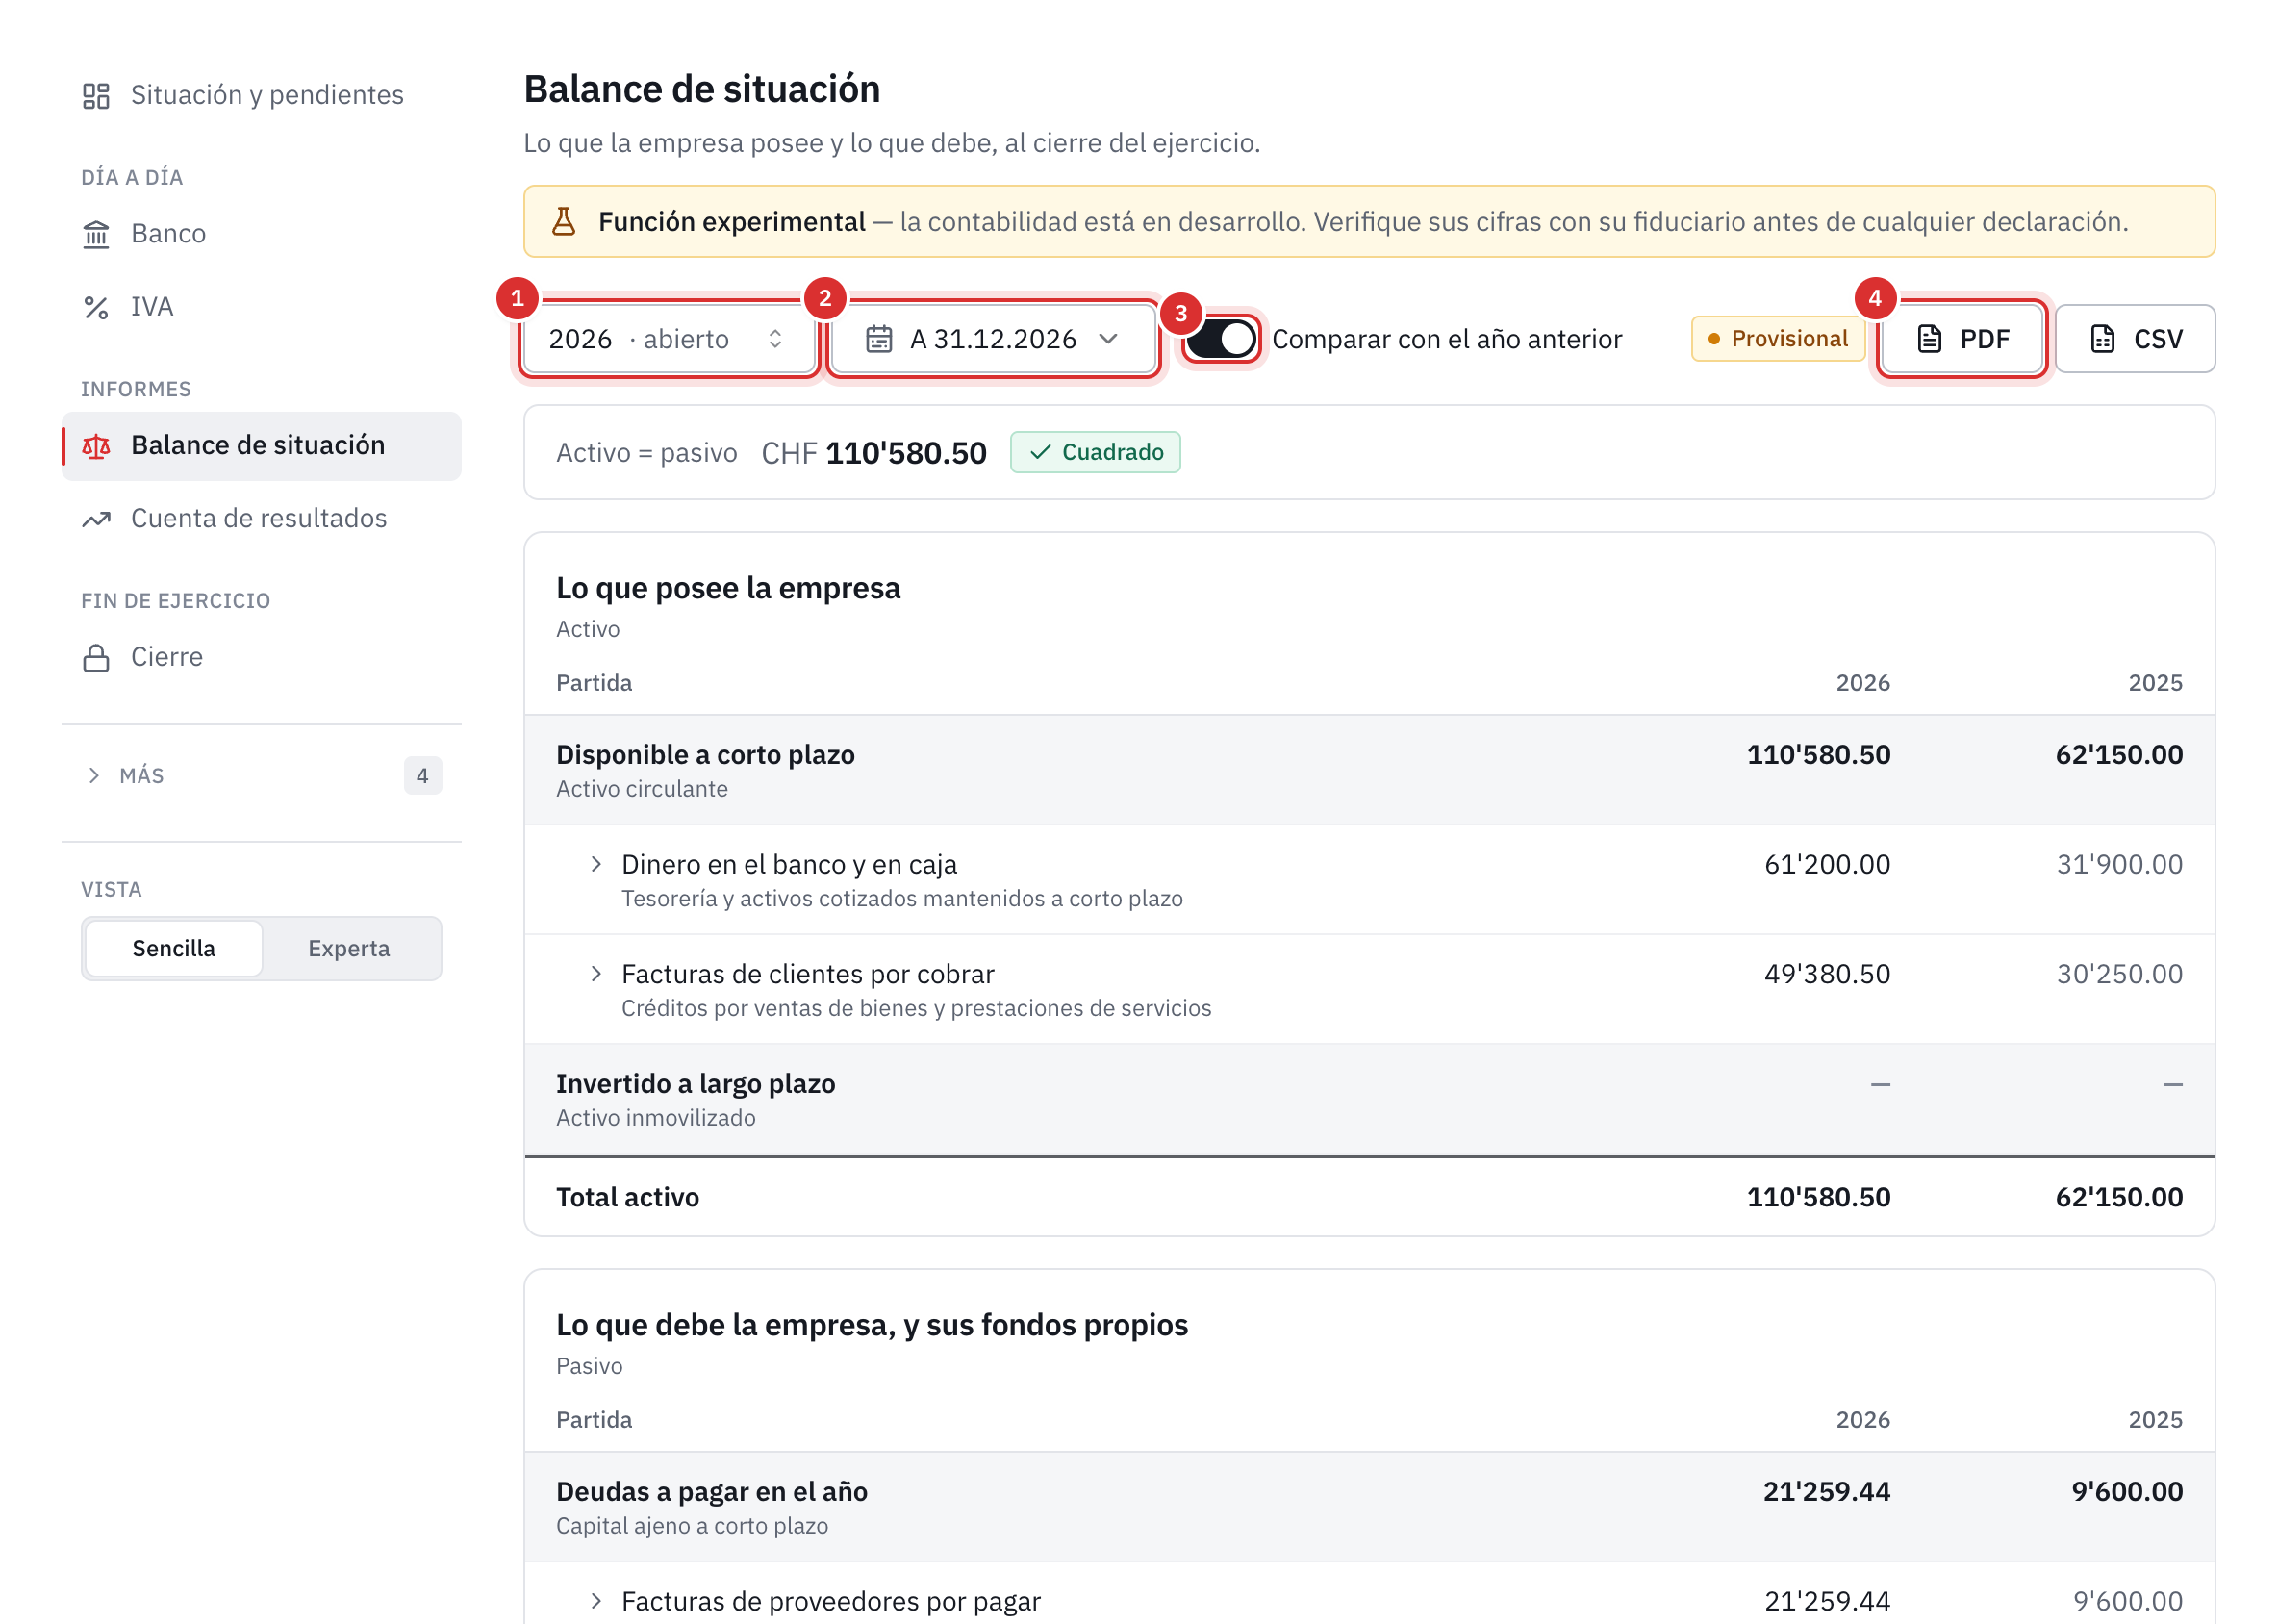Click the IVA percent icon
Image resolution: width=2278 pixels, height=1624 pixels.
(96, 307)
